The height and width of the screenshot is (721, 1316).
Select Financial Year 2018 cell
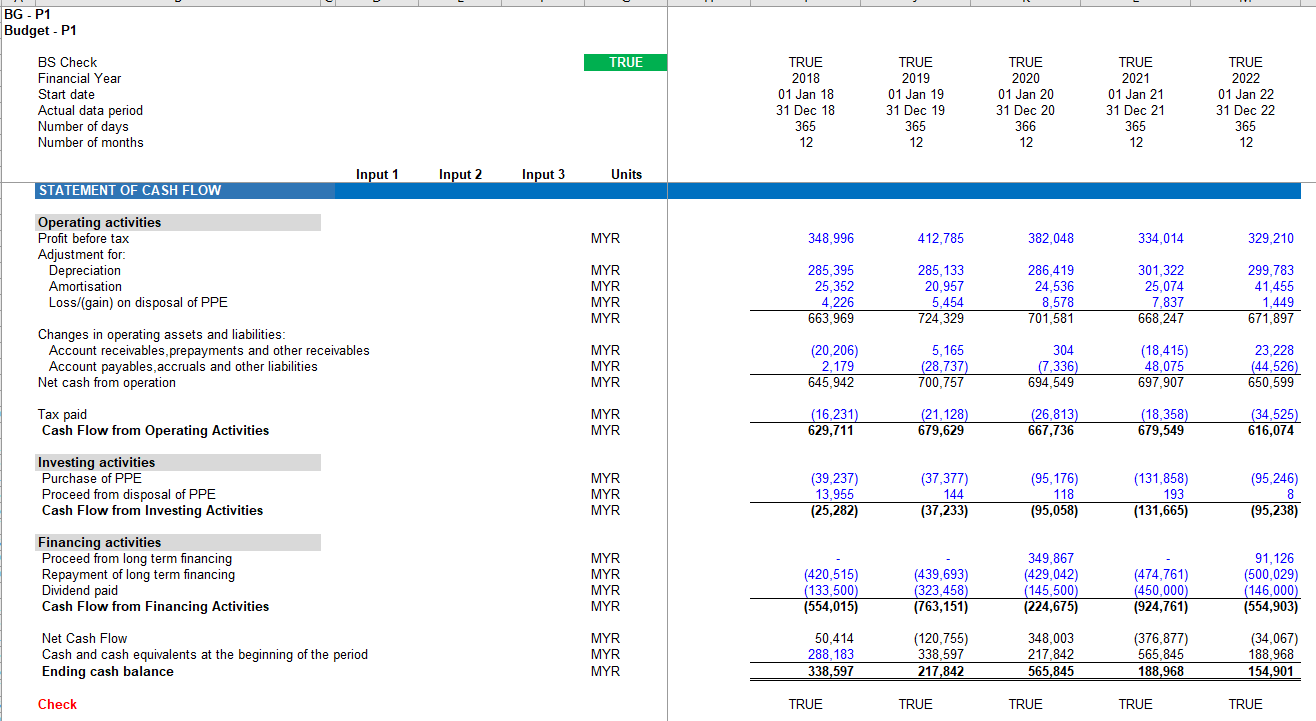[x=806, y=78]
